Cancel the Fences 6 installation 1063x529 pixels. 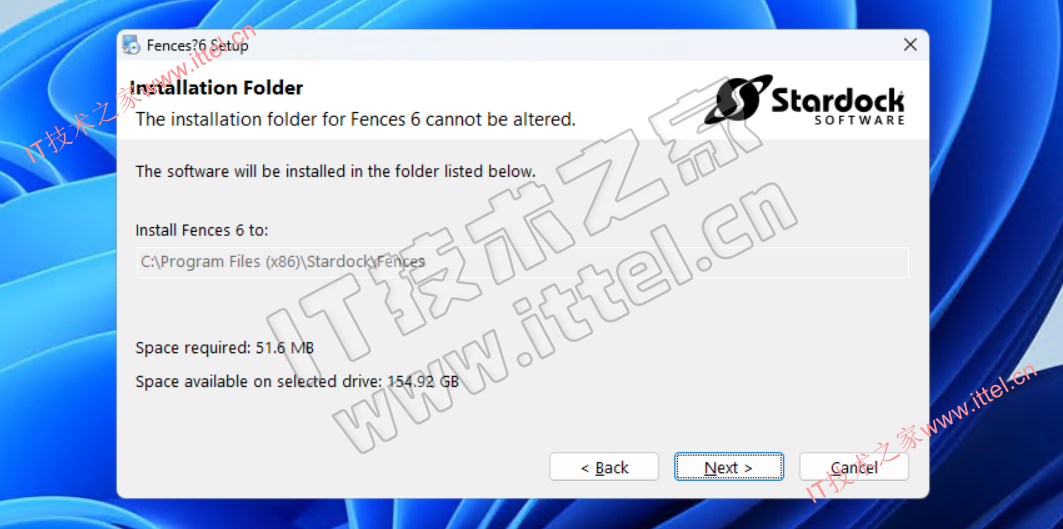pyautogui.click(x=854, y=467)
